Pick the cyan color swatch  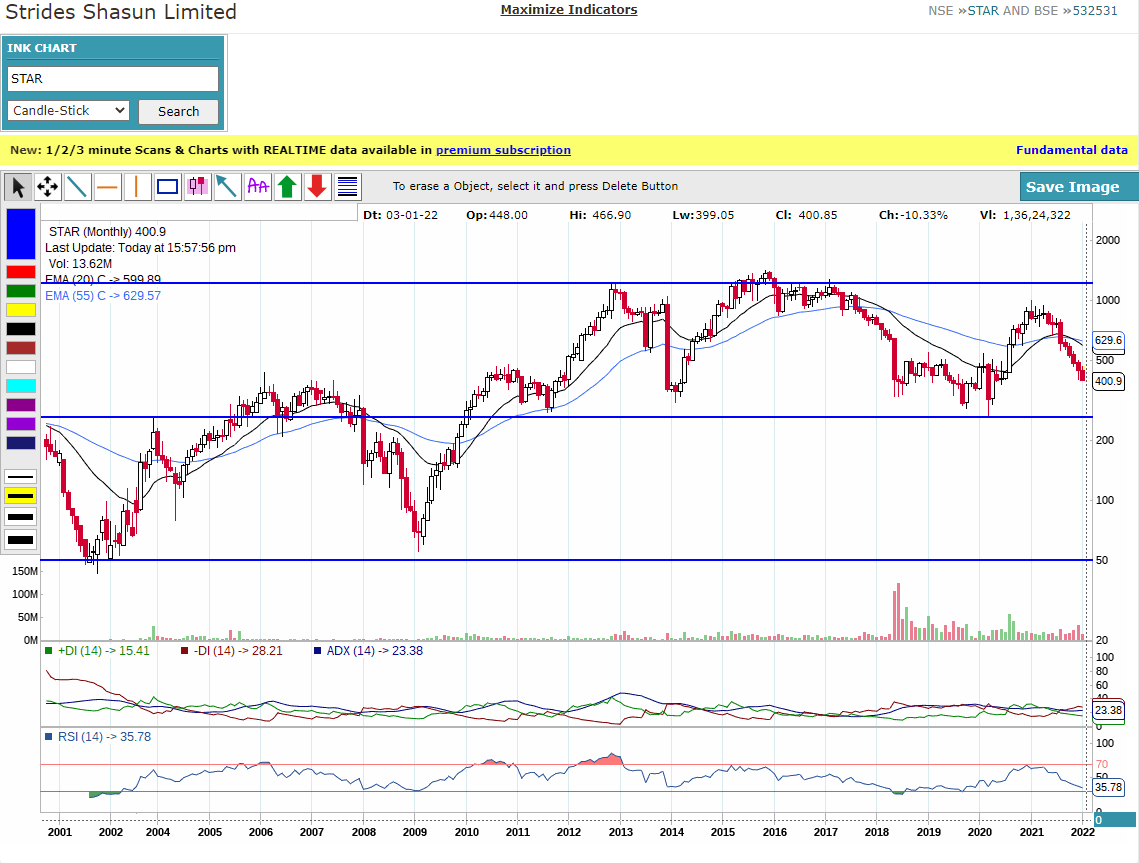(x=21, y=386)
